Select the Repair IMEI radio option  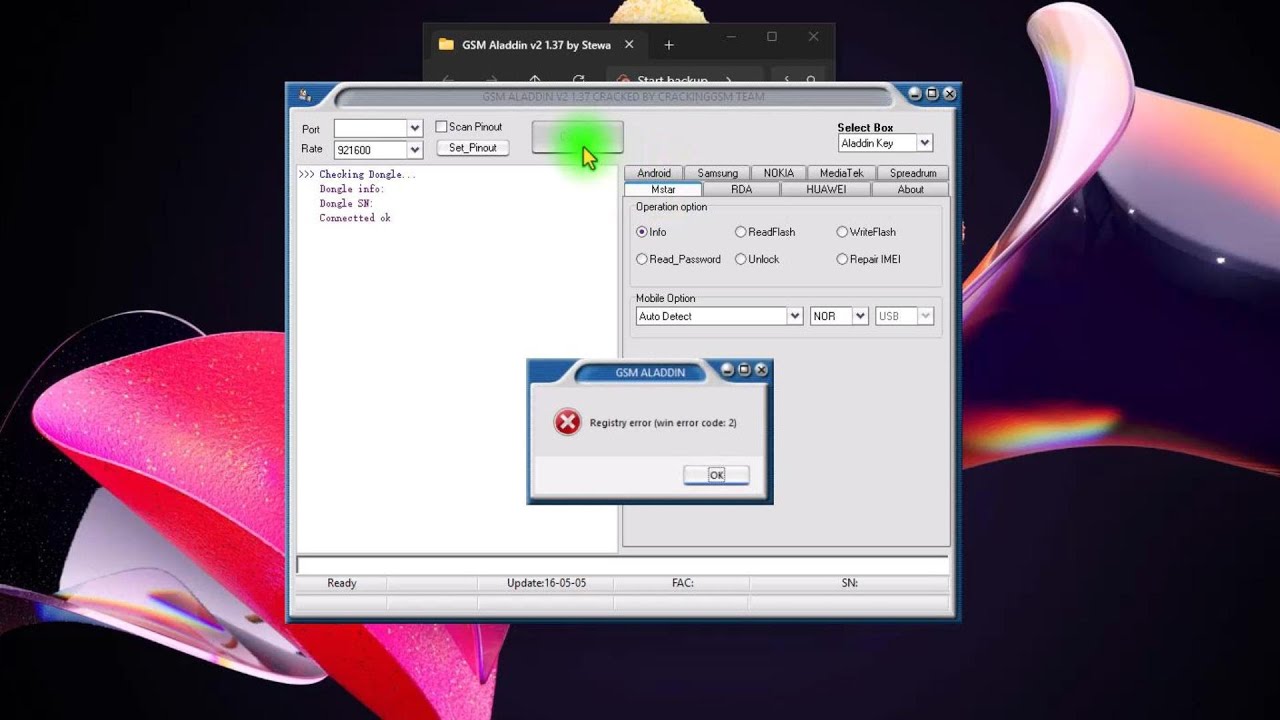842,259
